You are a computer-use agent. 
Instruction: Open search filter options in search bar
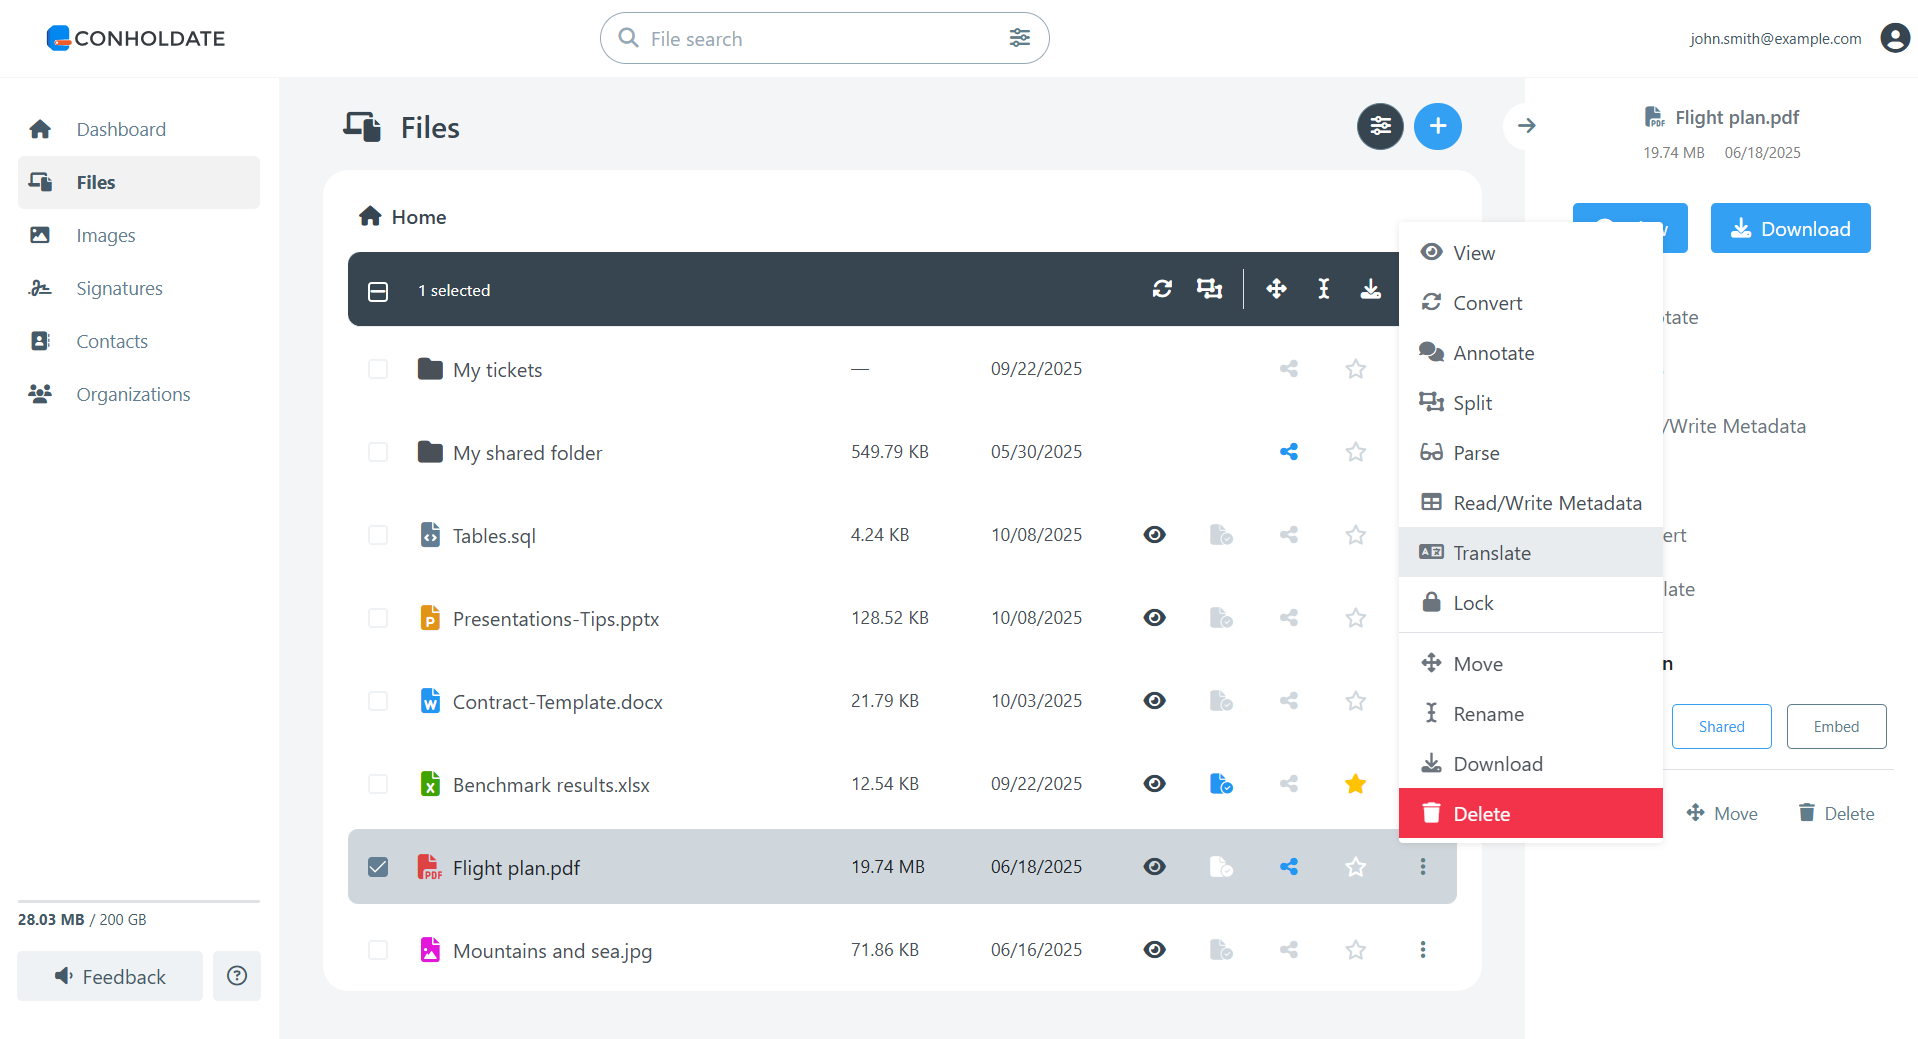point(1019,38)
